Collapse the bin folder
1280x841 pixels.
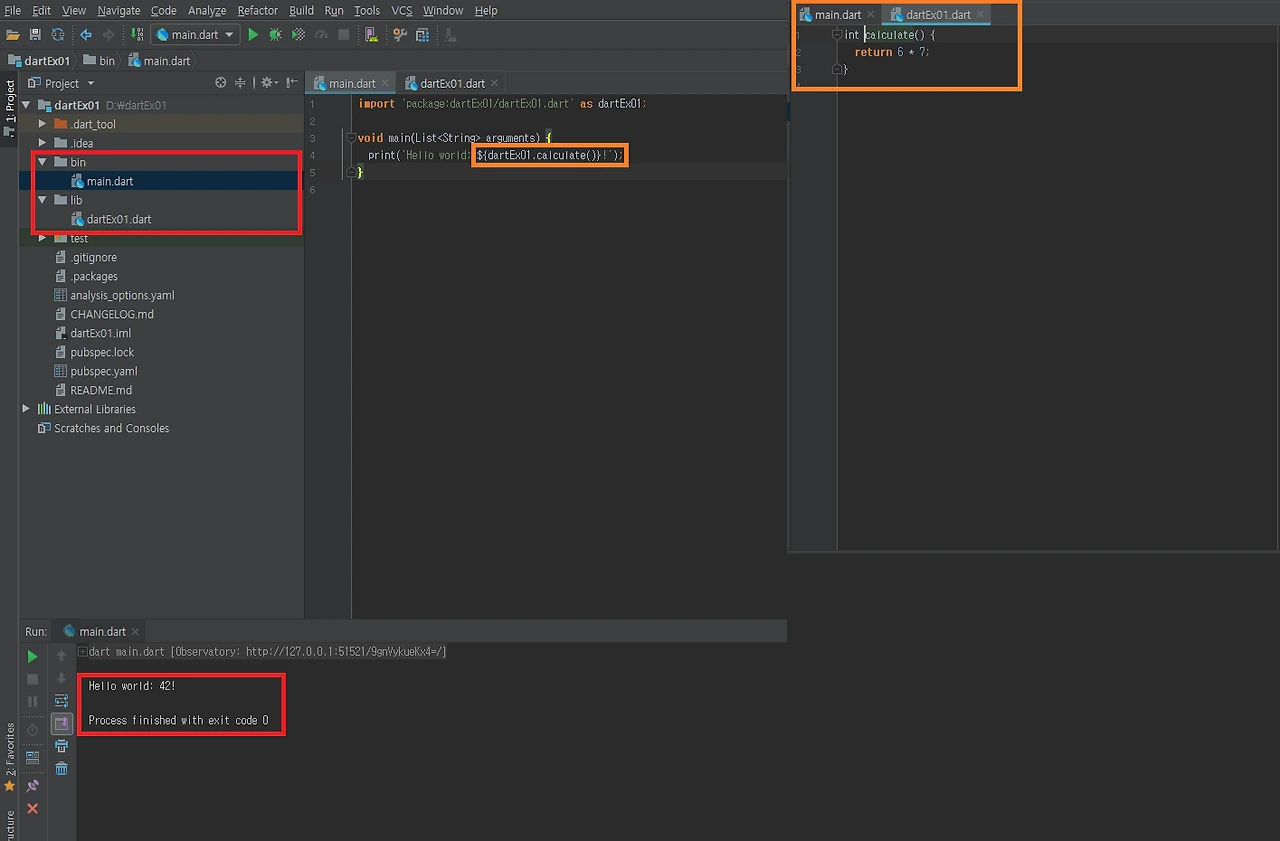(x=42, y=162)
